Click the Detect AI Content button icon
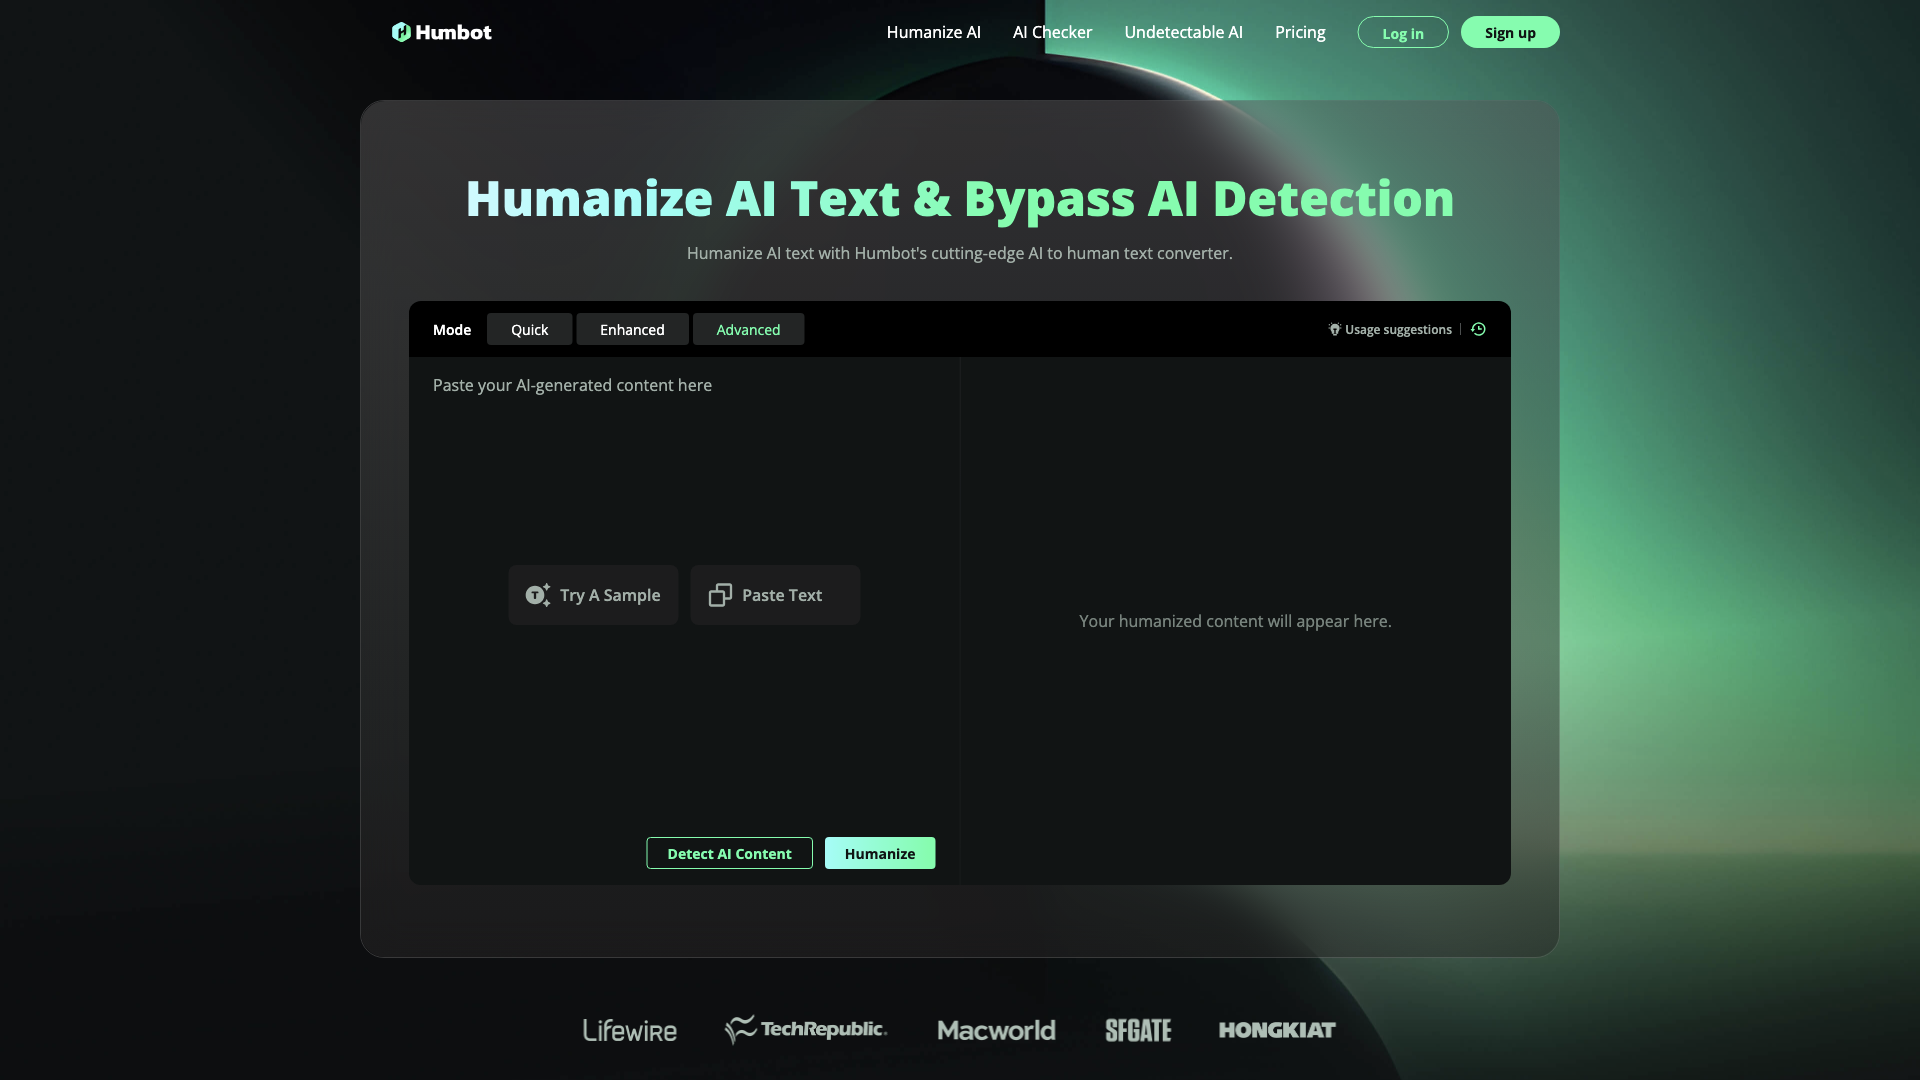 (x=729, y=853)
